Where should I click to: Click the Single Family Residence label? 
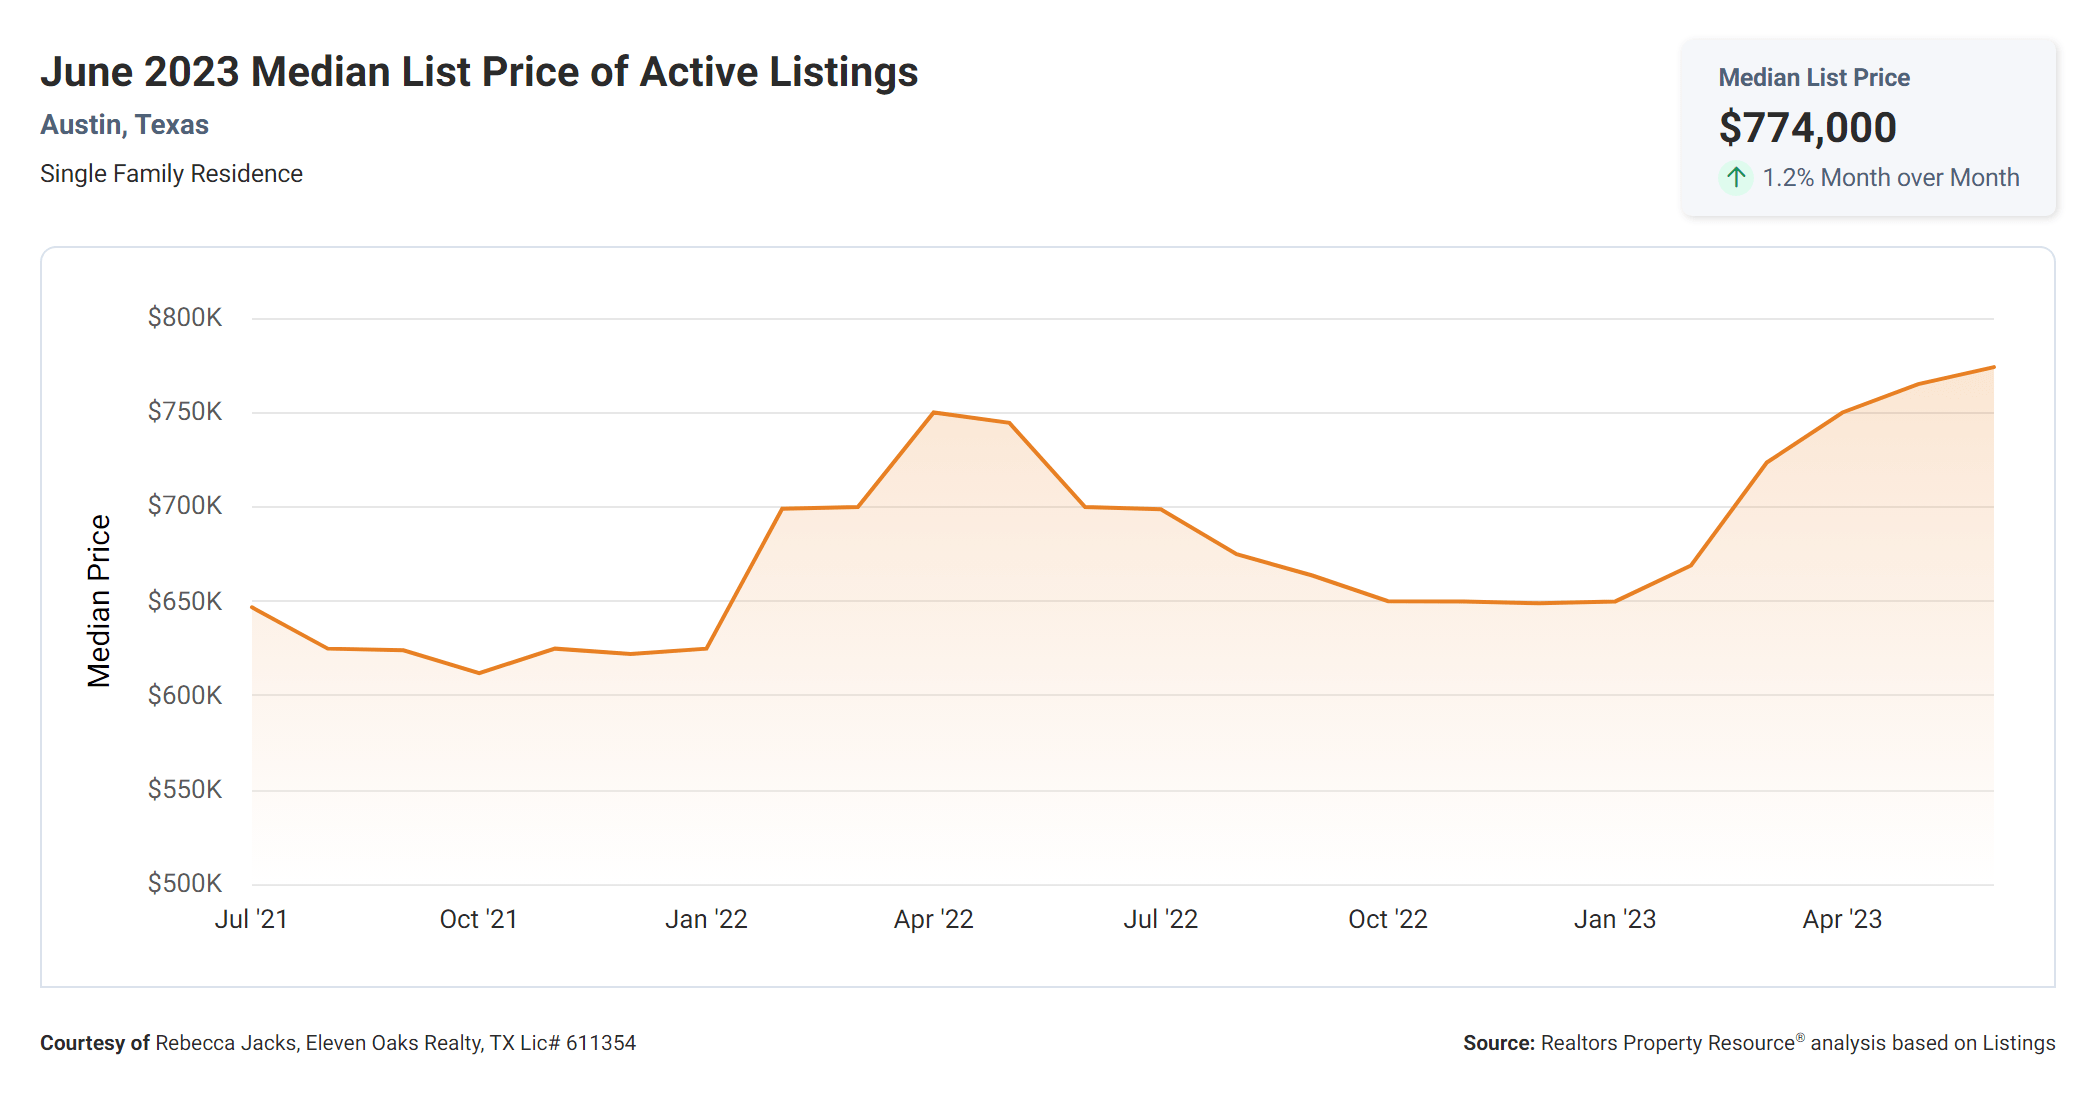(171, 174)
